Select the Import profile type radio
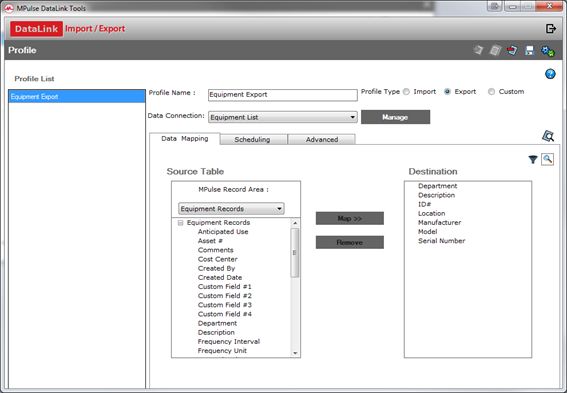 406,92
